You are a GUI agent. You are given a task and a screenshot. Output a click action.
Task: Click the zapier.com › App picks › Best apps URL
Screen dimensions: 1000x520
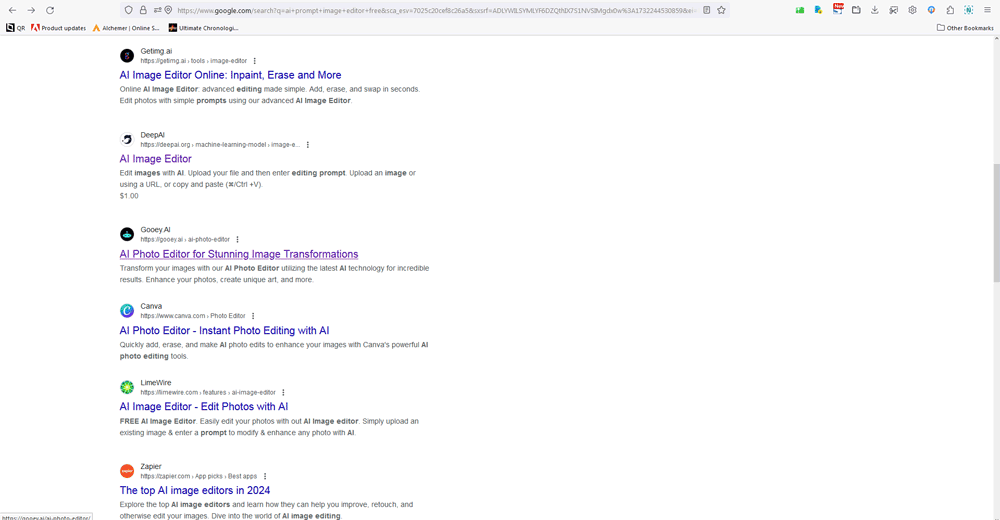[x=198, y=477]
